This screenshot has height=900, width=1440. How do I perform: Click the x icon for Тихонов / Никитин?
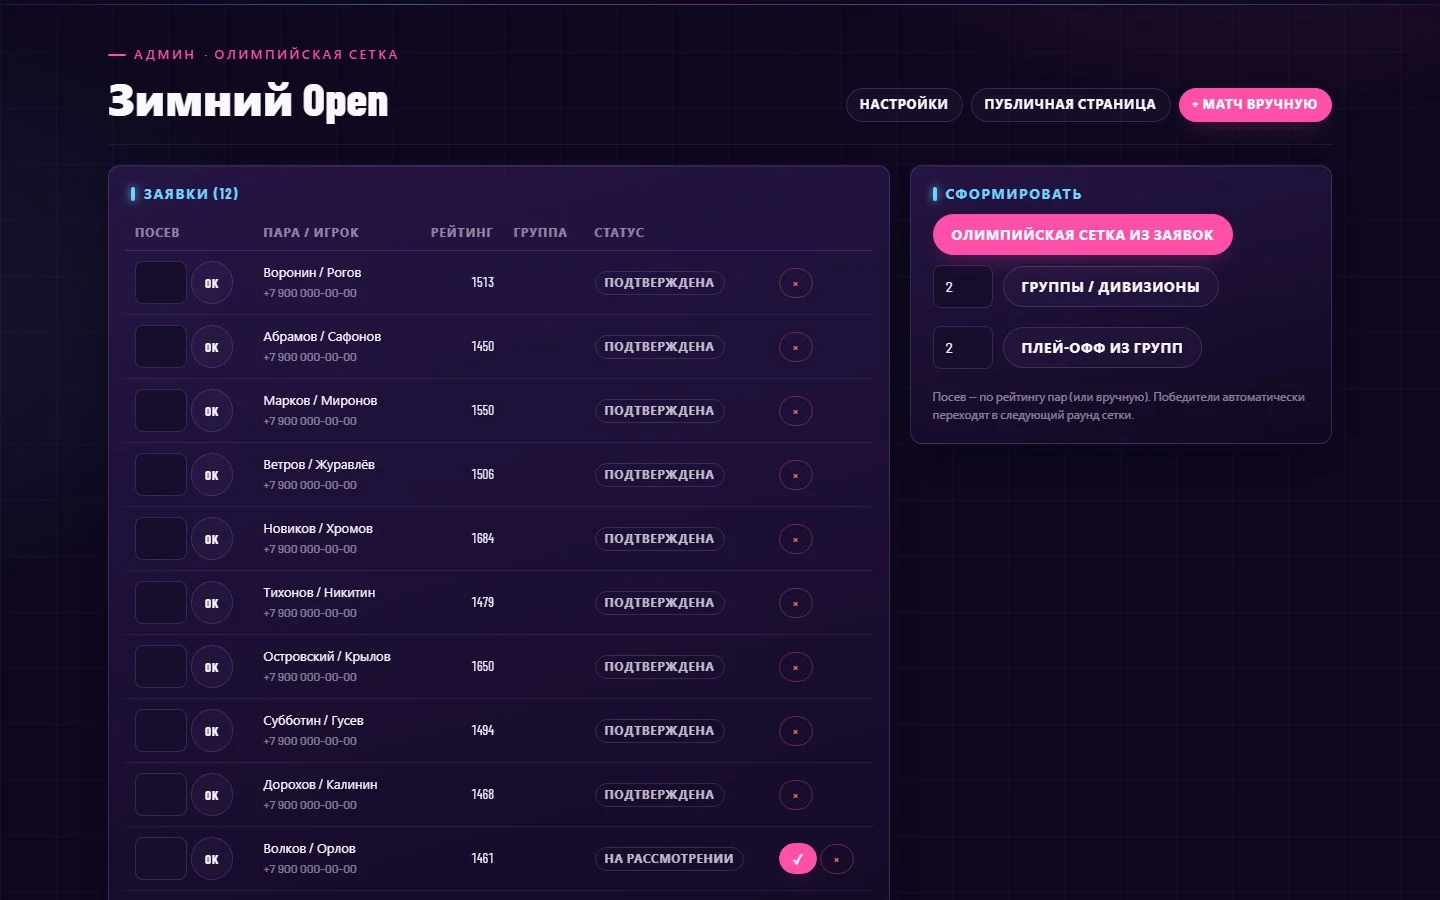tap(796, 603)
